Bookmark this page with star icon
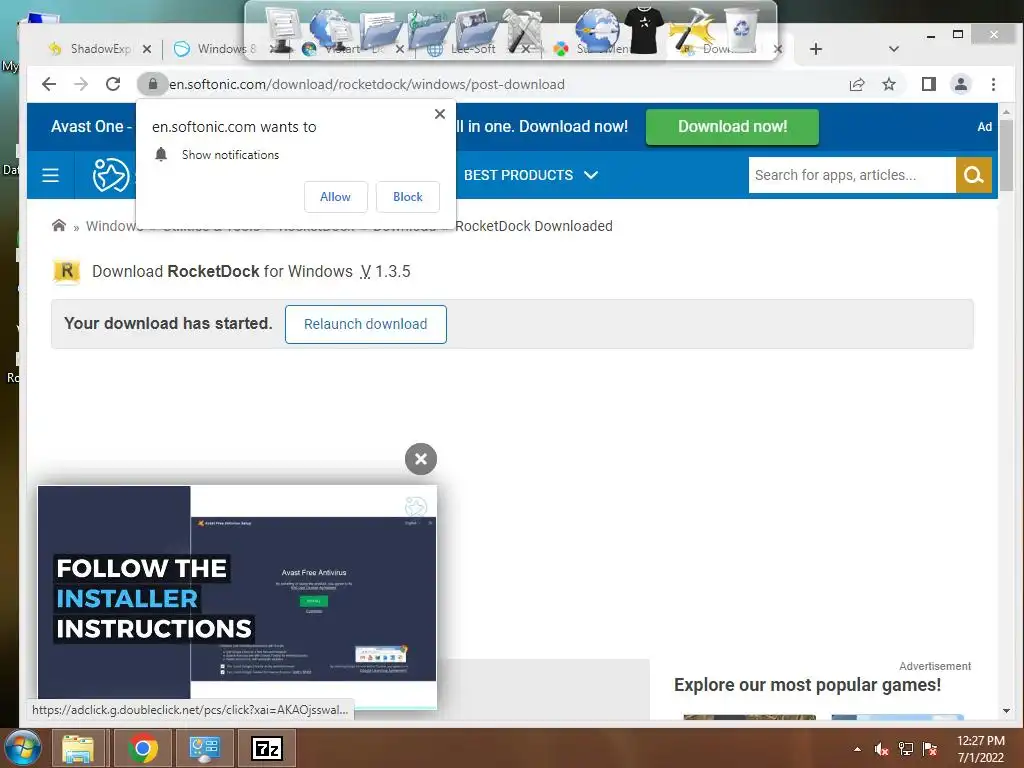The width and height of the screenshot is (1024, 768). tap(889, 84)
